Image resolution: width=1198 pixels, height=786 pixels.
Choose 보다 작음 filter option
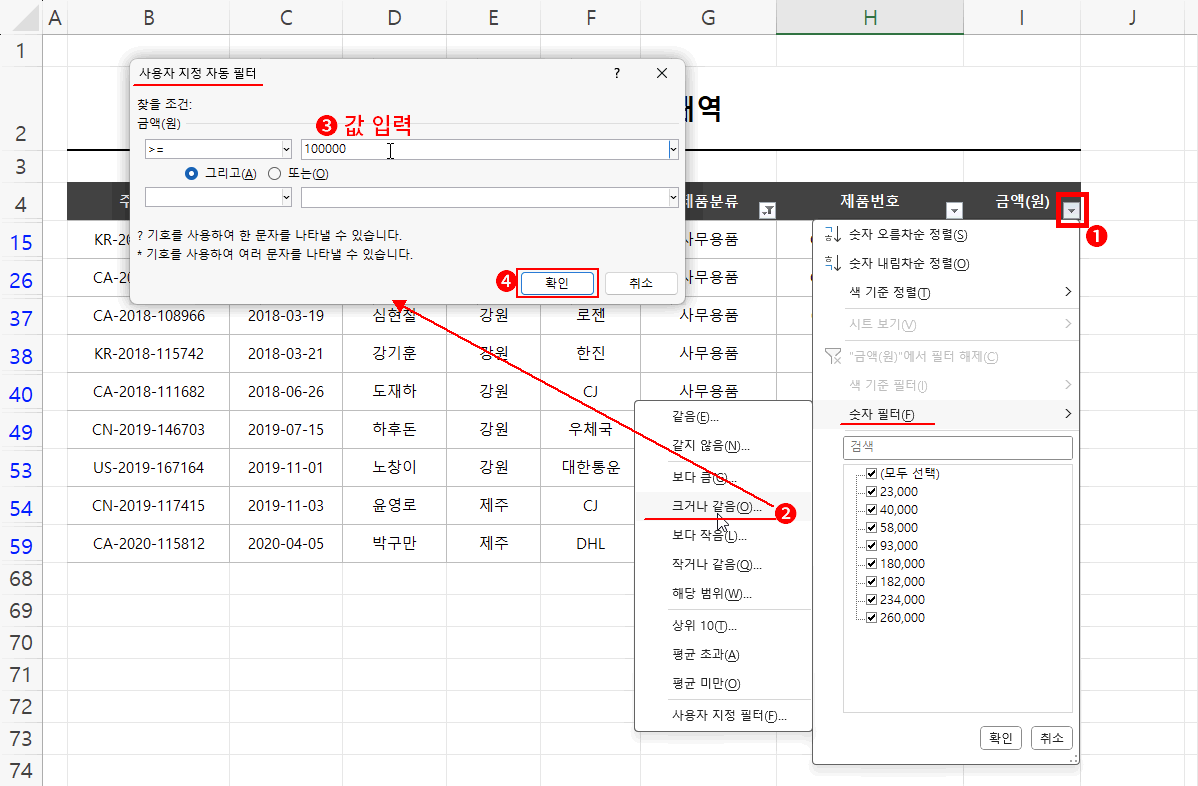(723, 536)
